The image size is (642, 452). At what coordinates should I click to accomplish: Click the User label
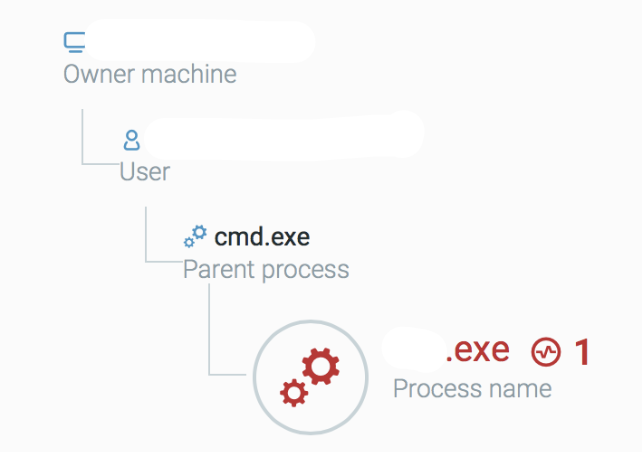click(x=145, y=172)
